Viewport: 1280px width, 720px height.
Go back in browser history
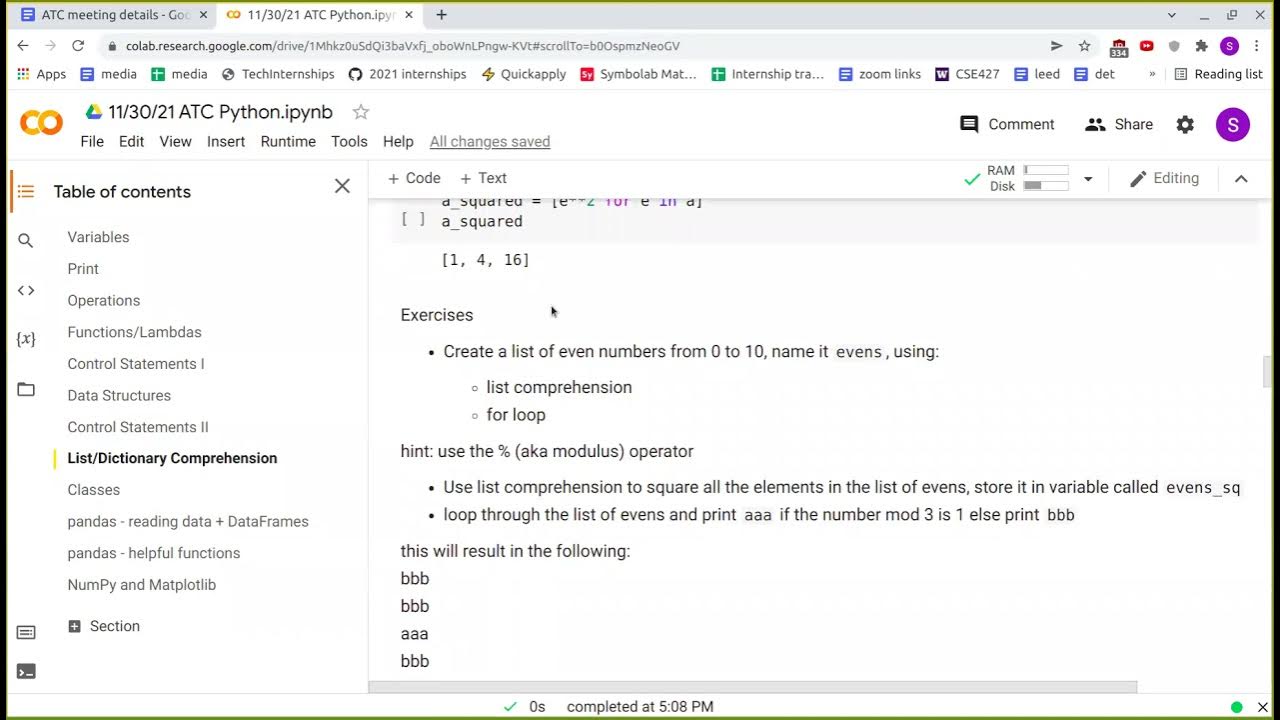click(x=23, y=46)
